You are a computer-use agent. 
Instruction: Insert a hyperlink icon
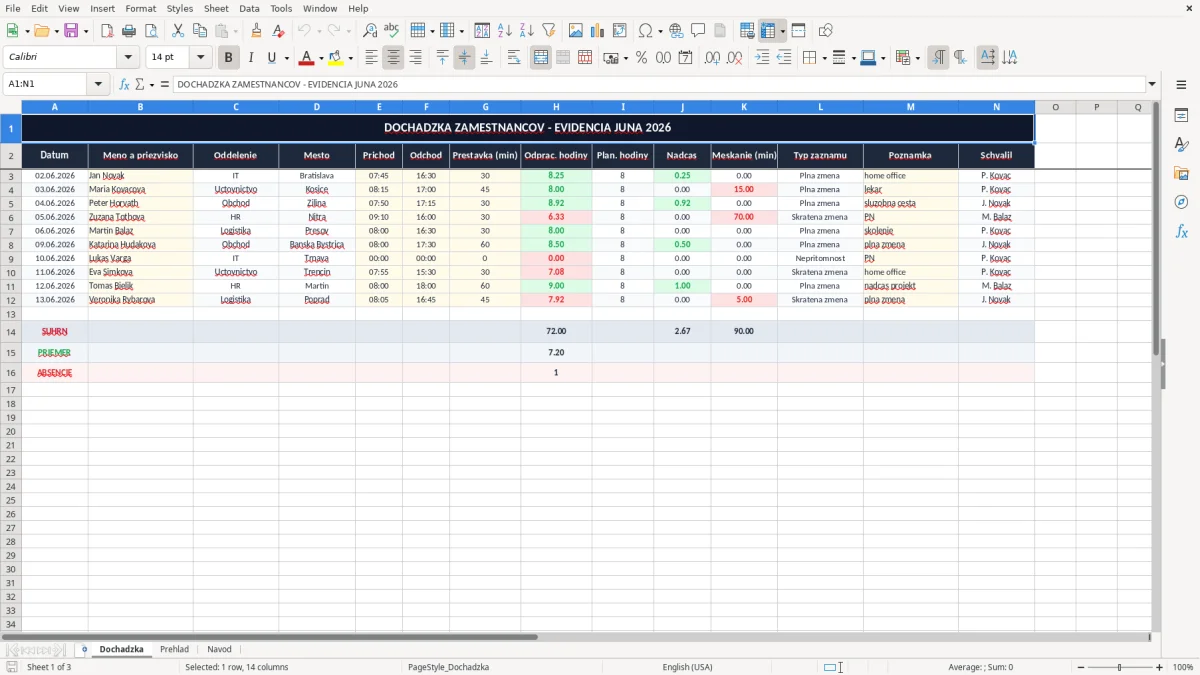[x=676, y=31]
